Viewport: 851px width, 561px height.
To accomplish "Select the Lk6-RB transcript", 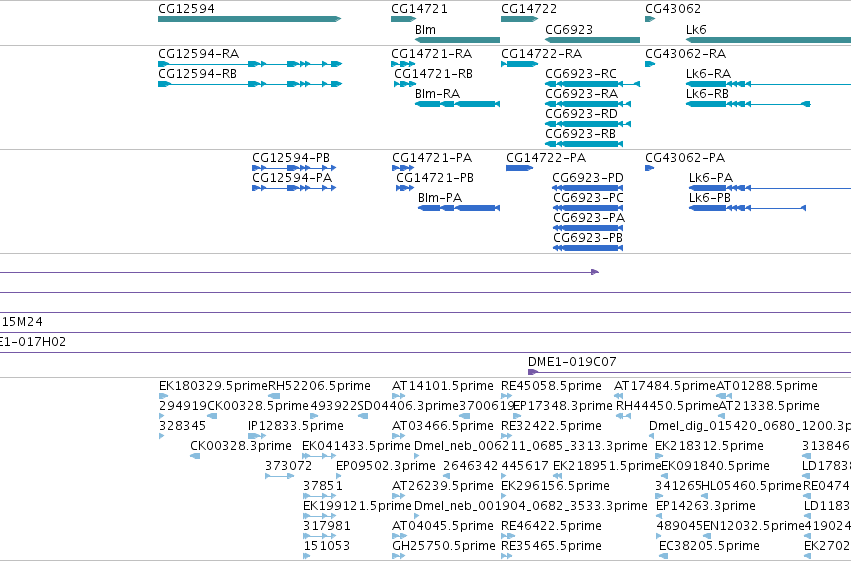I will (748, 104).
